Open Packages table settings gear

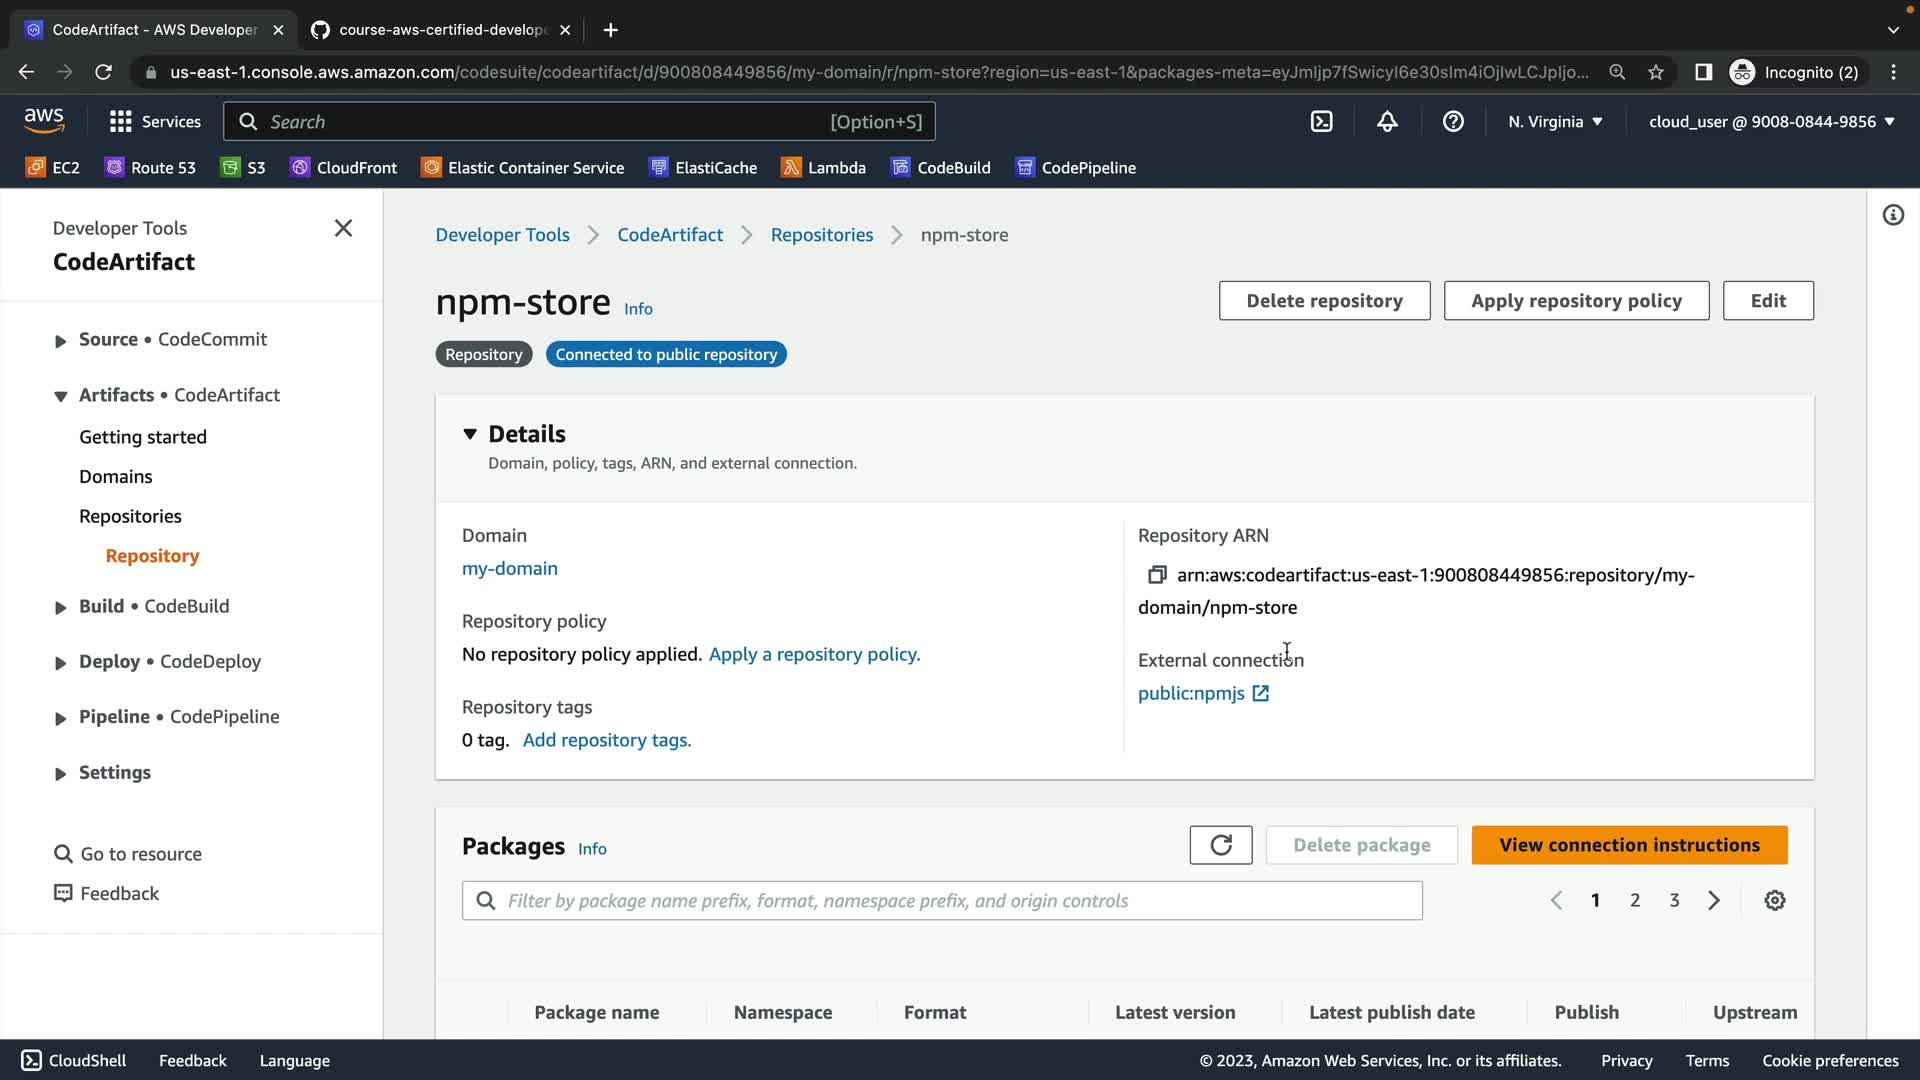1774,900
